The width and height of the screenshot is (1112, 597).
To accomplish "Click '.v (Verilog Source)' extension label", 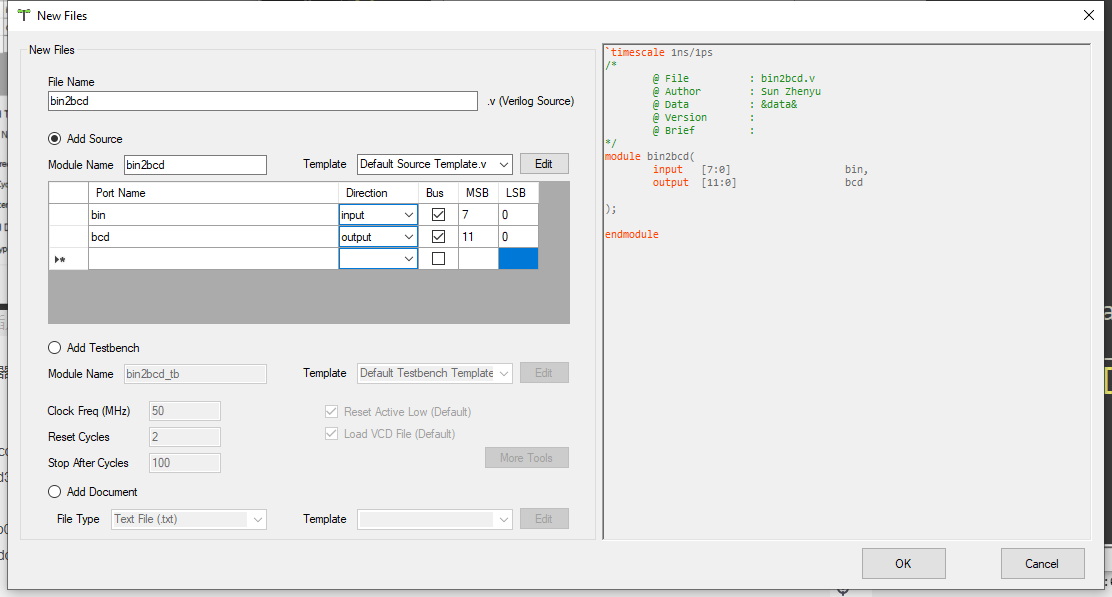I will click(x=530, y=101).
